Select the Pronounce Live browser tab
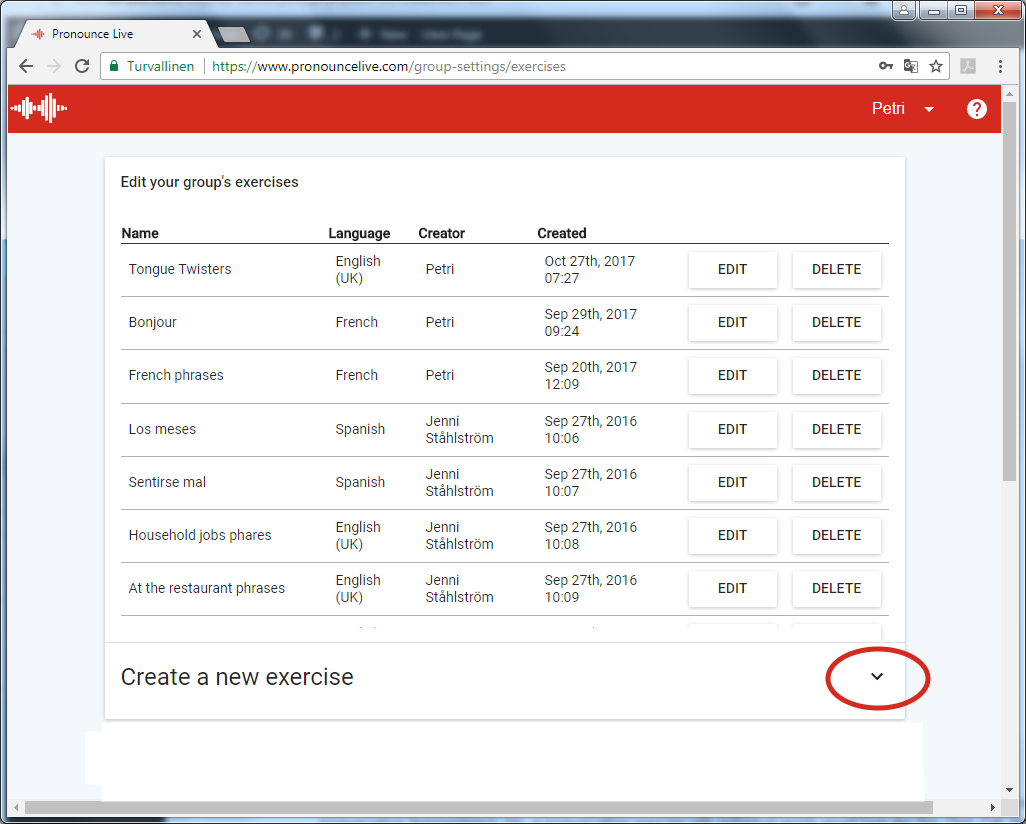1026x824 pixels. click(110, 34)
